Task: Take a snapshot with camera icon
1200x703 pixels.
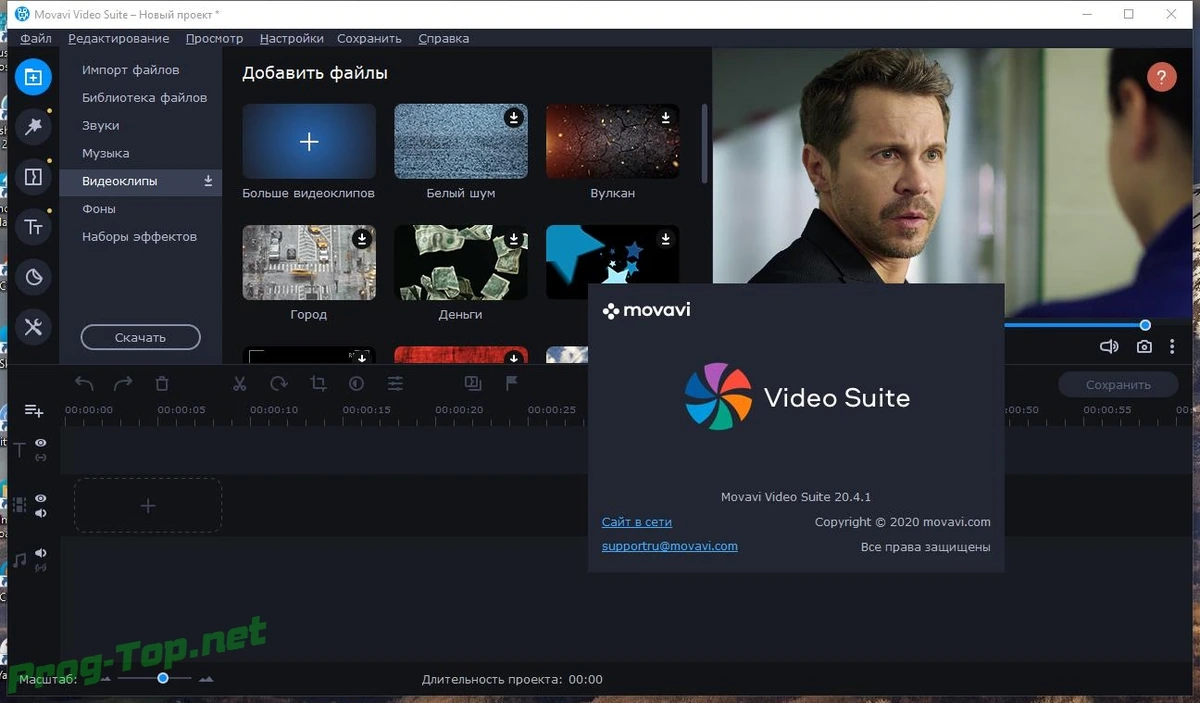Action: [x=1144, y=347]
